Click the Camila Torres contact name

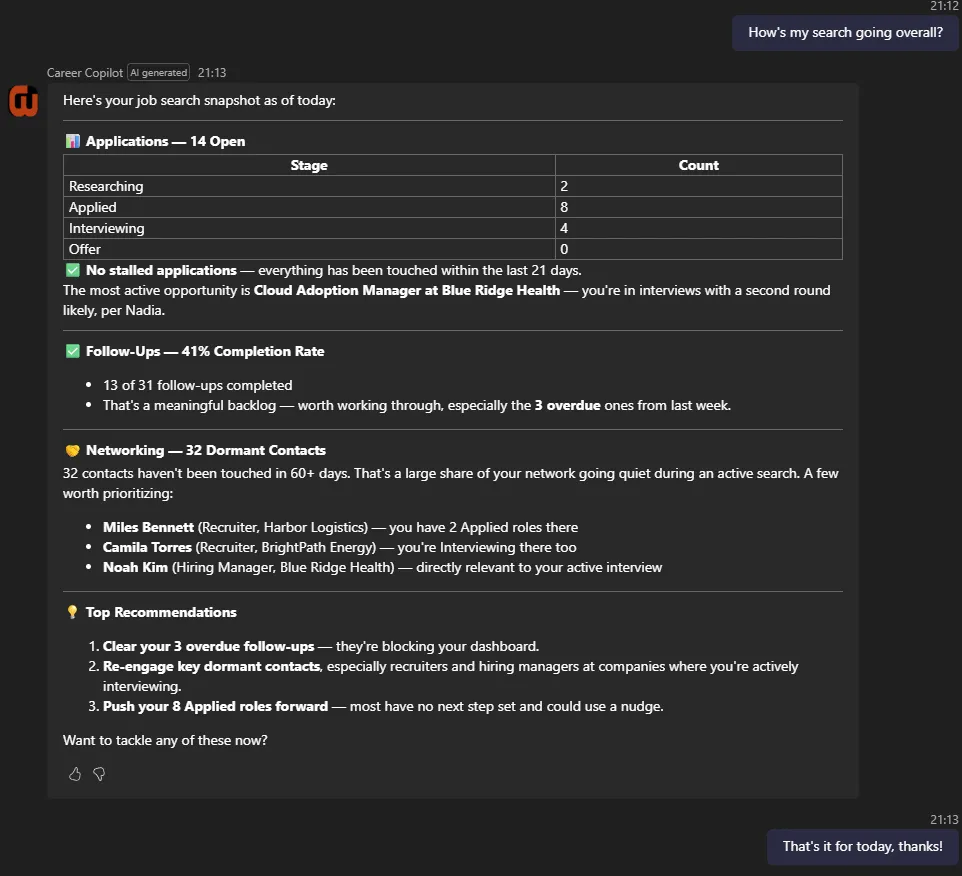click(147, 547)
